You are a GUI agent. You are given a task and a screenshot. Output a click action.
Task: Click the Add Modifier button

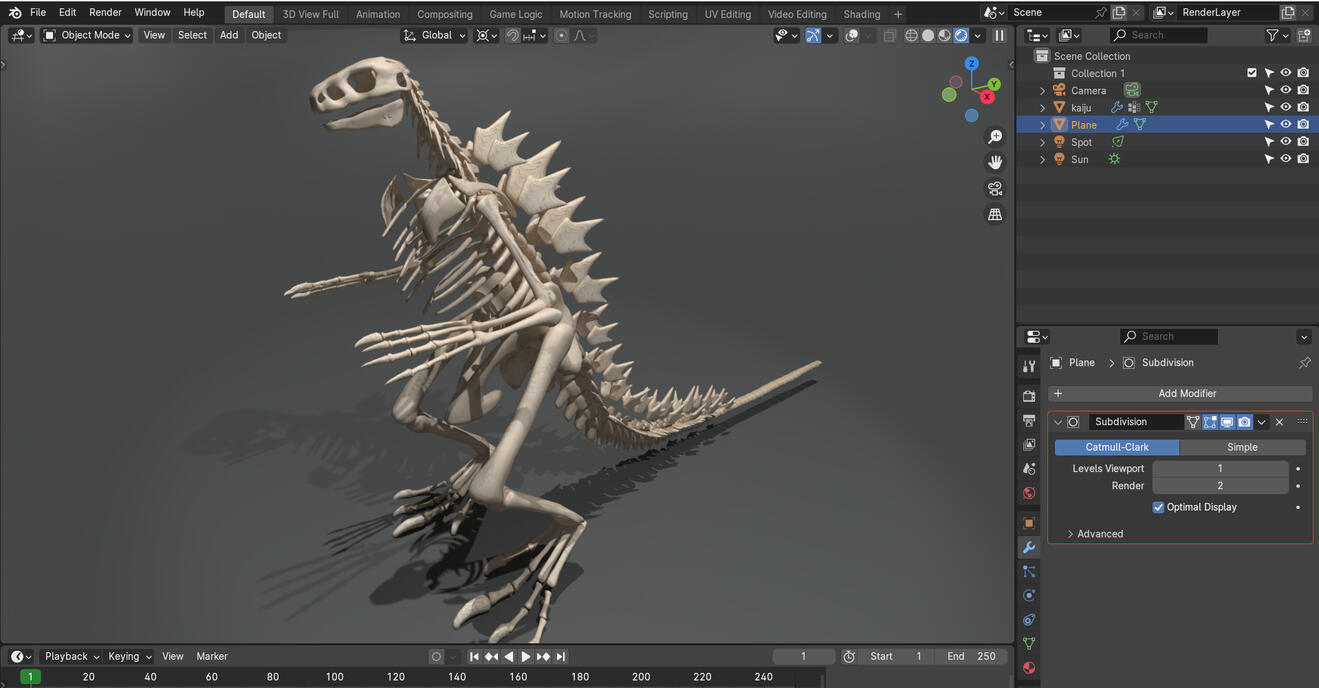click(1180, 394)
